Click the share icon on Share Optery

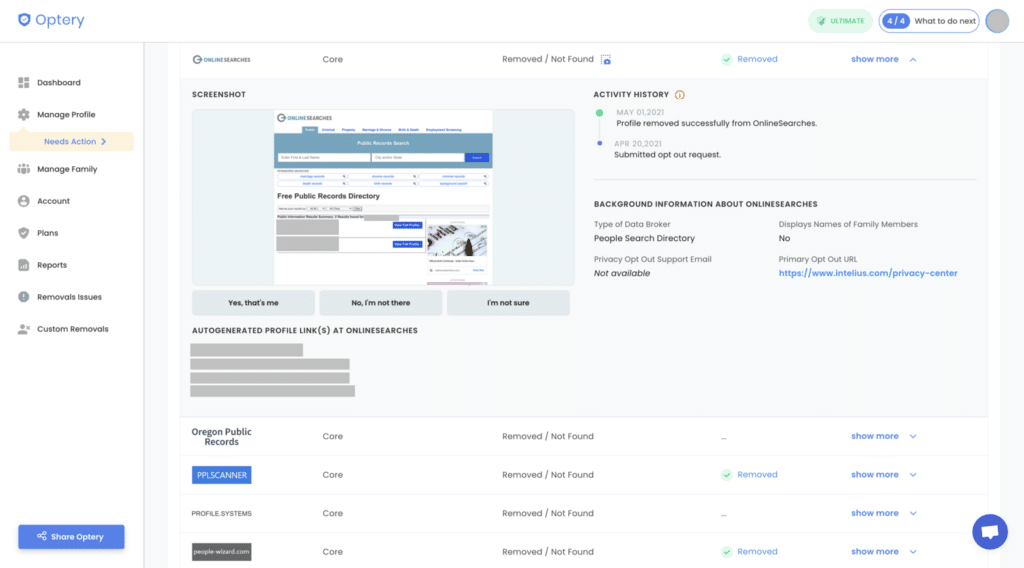pos(42,536)
